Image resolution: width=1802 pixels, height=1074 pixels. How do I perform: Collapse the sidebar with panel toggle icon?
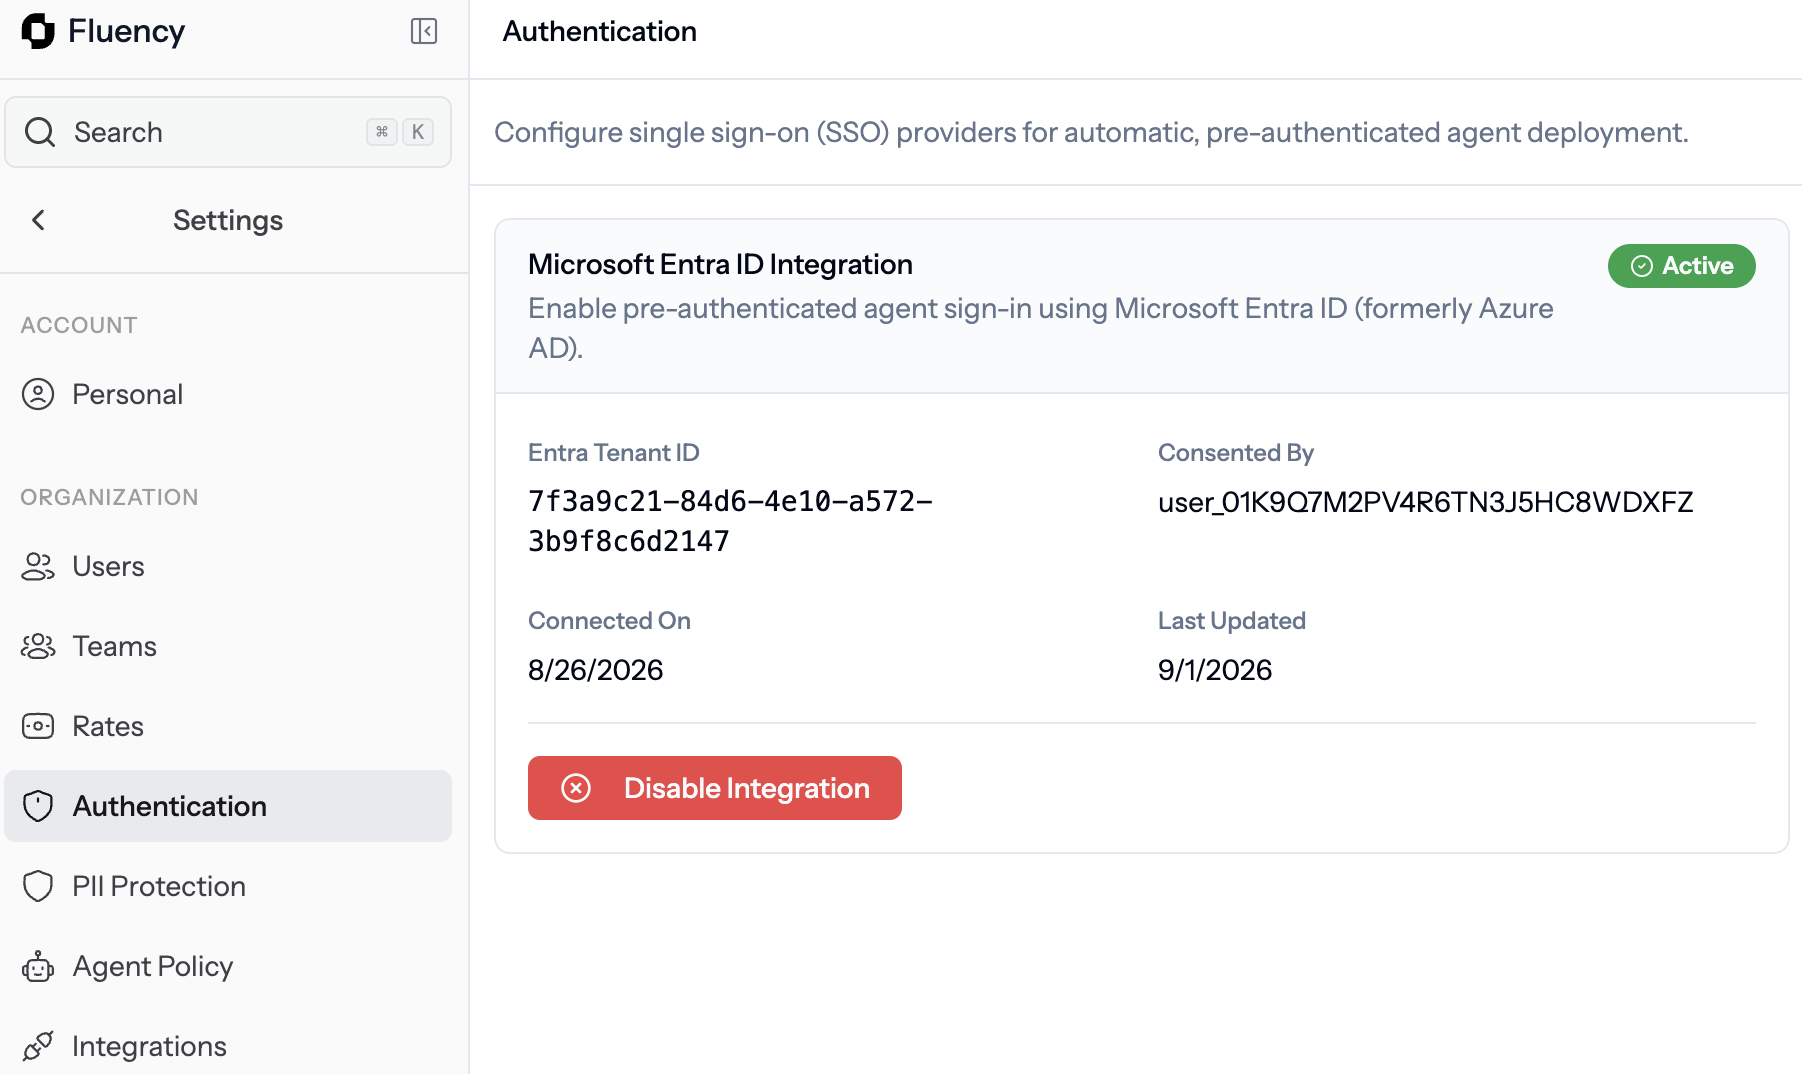click(424, 31)
